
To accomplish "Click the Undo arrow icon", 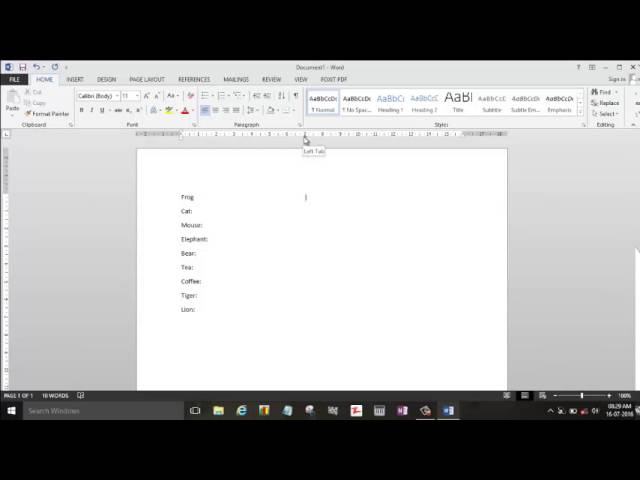I will point(36,67).
